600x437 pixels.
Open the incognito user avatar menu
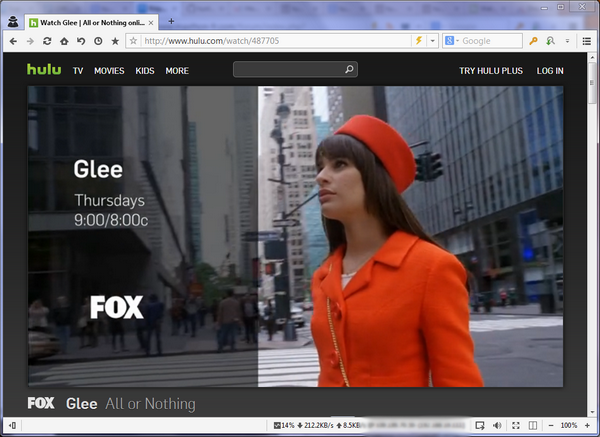tap(13, 22)
